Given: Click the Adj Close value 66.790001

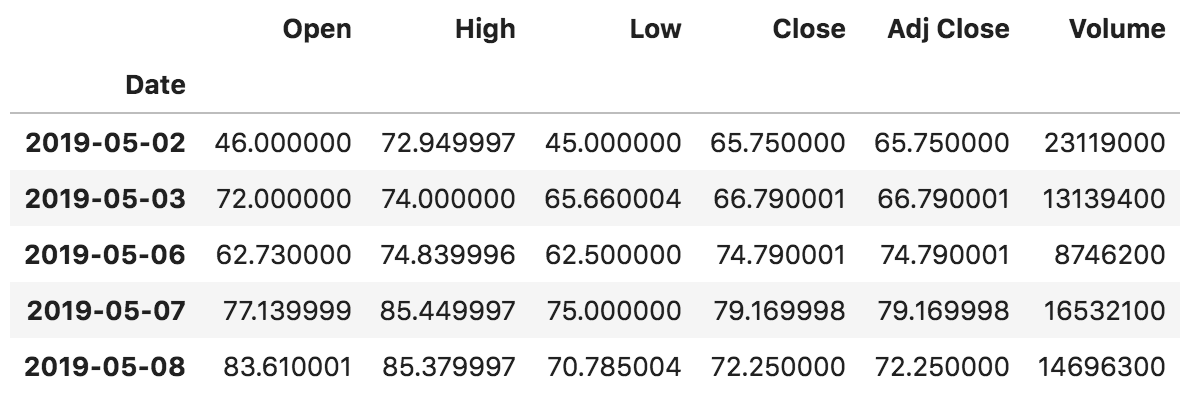Looking at the screenshot, I should pyautogui.click(x=944, y=198).
